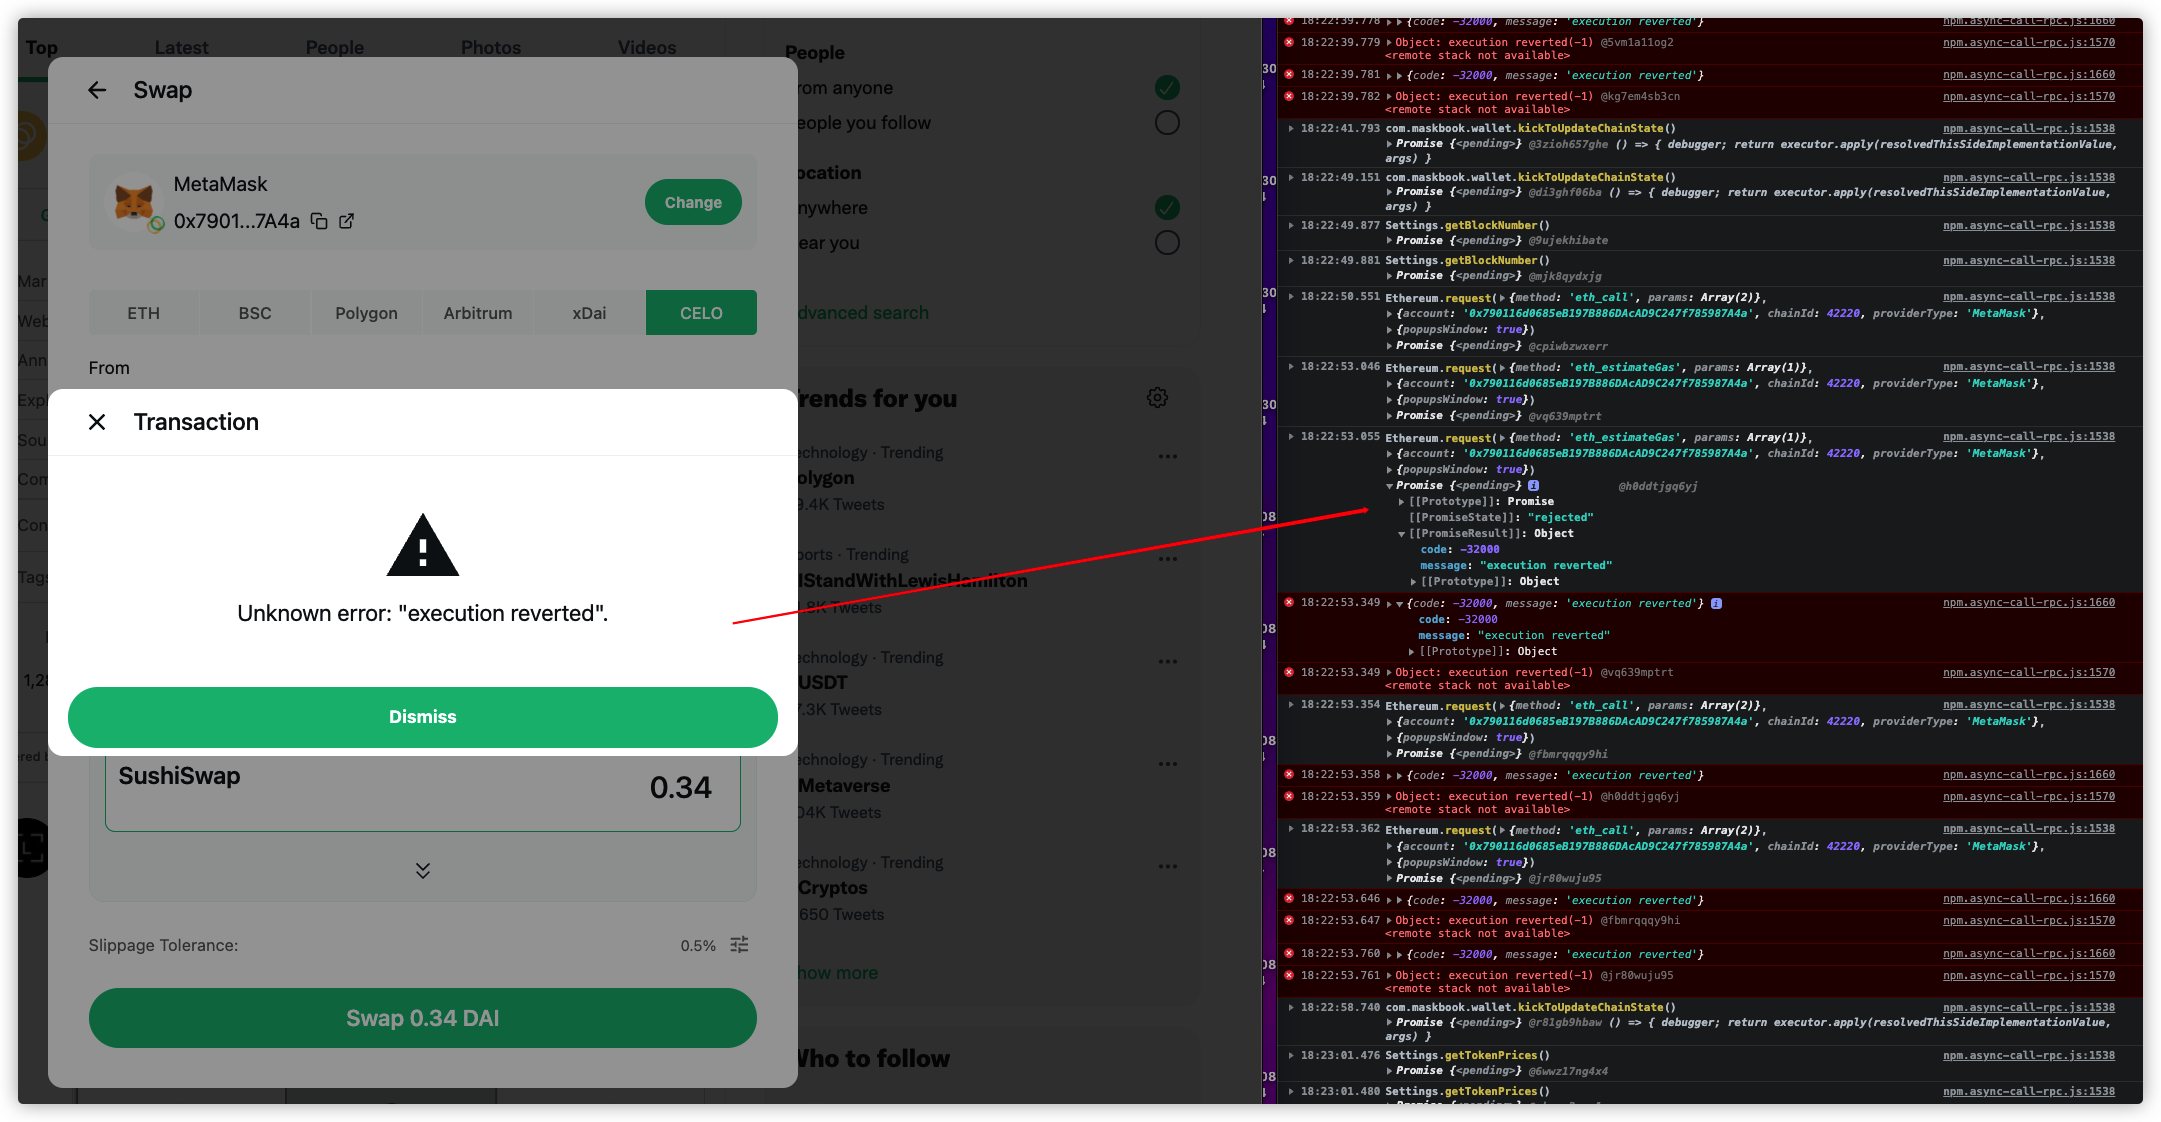Open npm.async-call-rpc.js:1660 source link
Image resolution: width=2161 pixels, height=1122 pixels.
(x=2028, y=603)
